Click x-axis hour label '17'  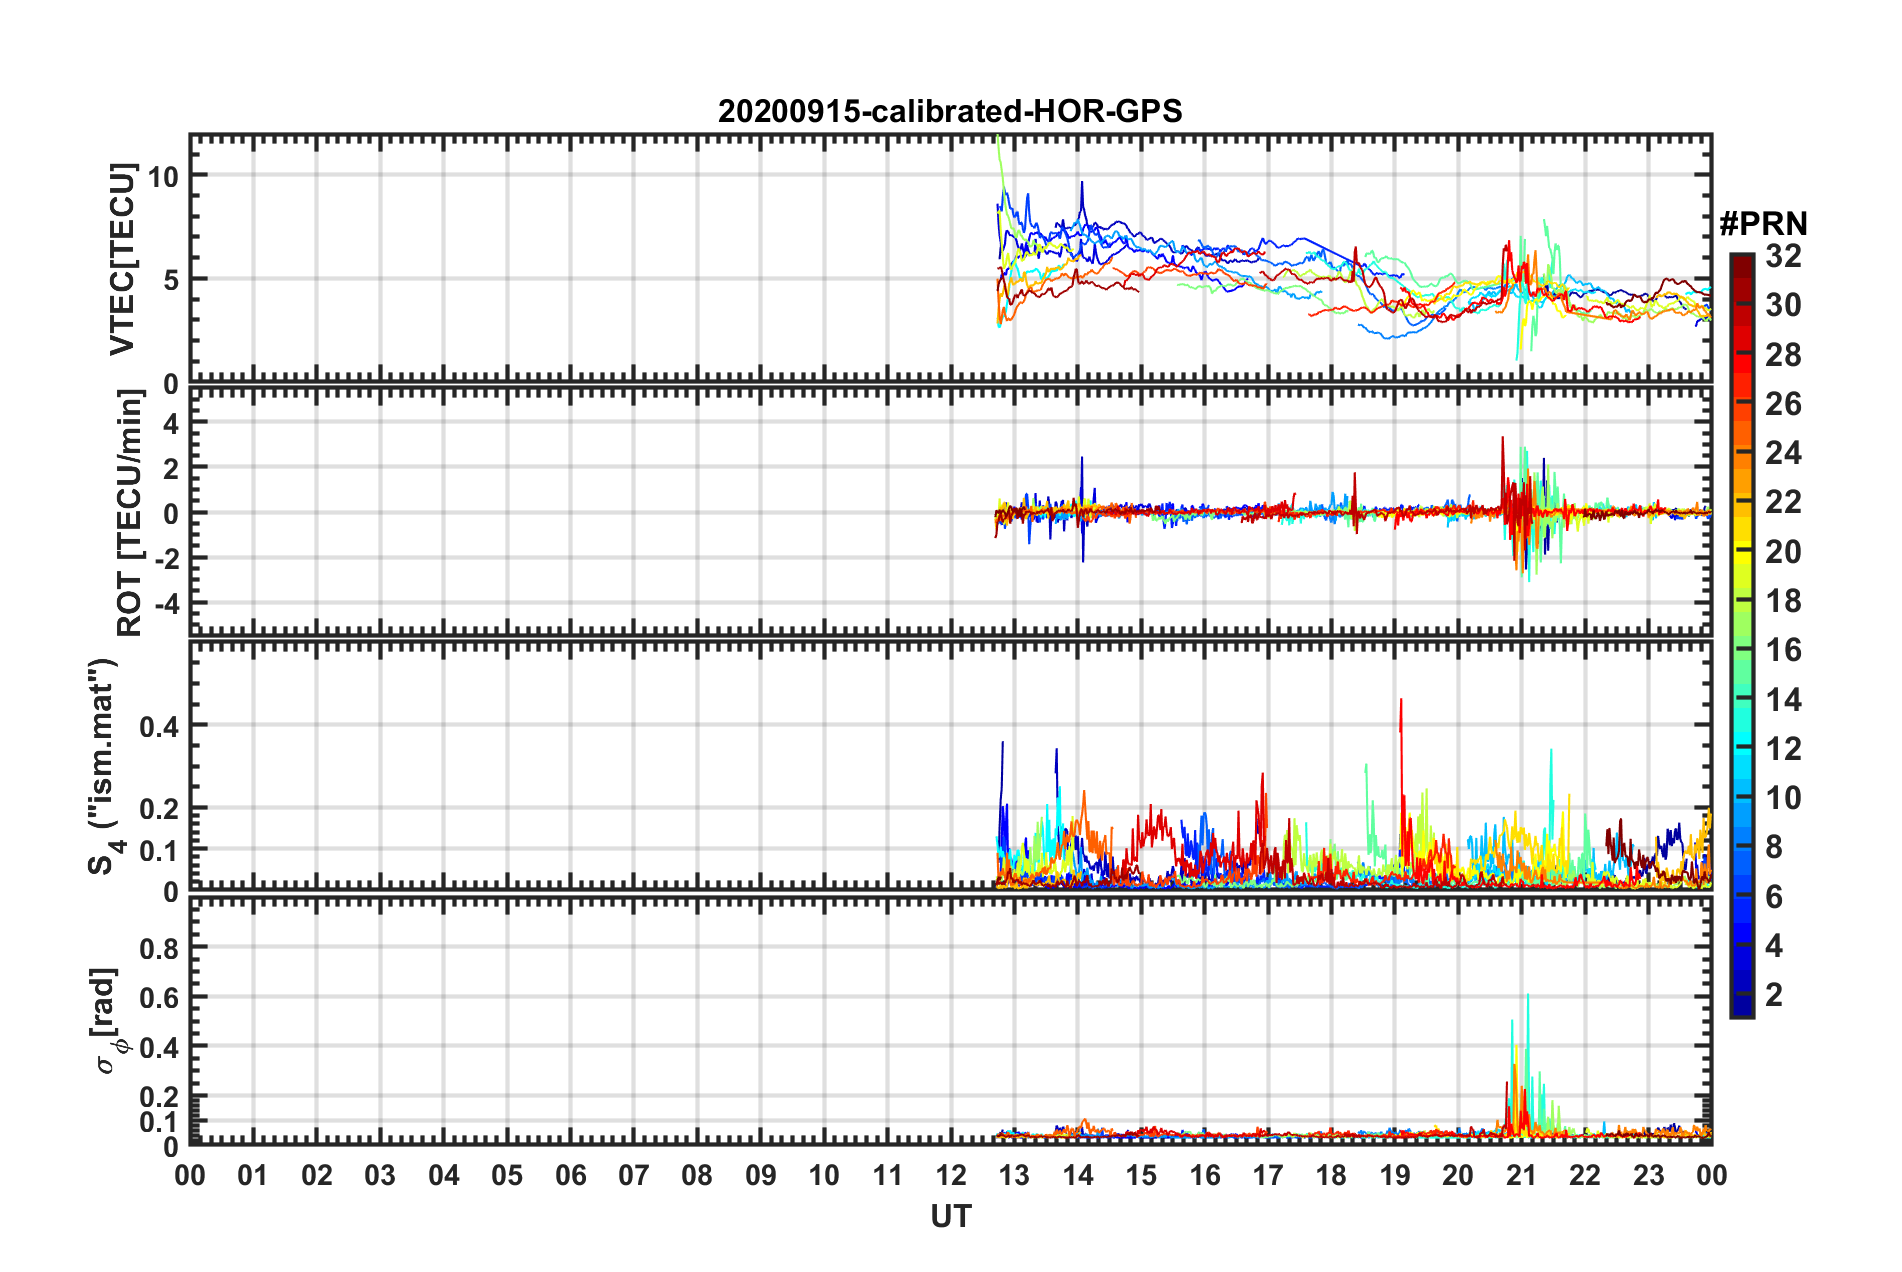[1268, 1175]
